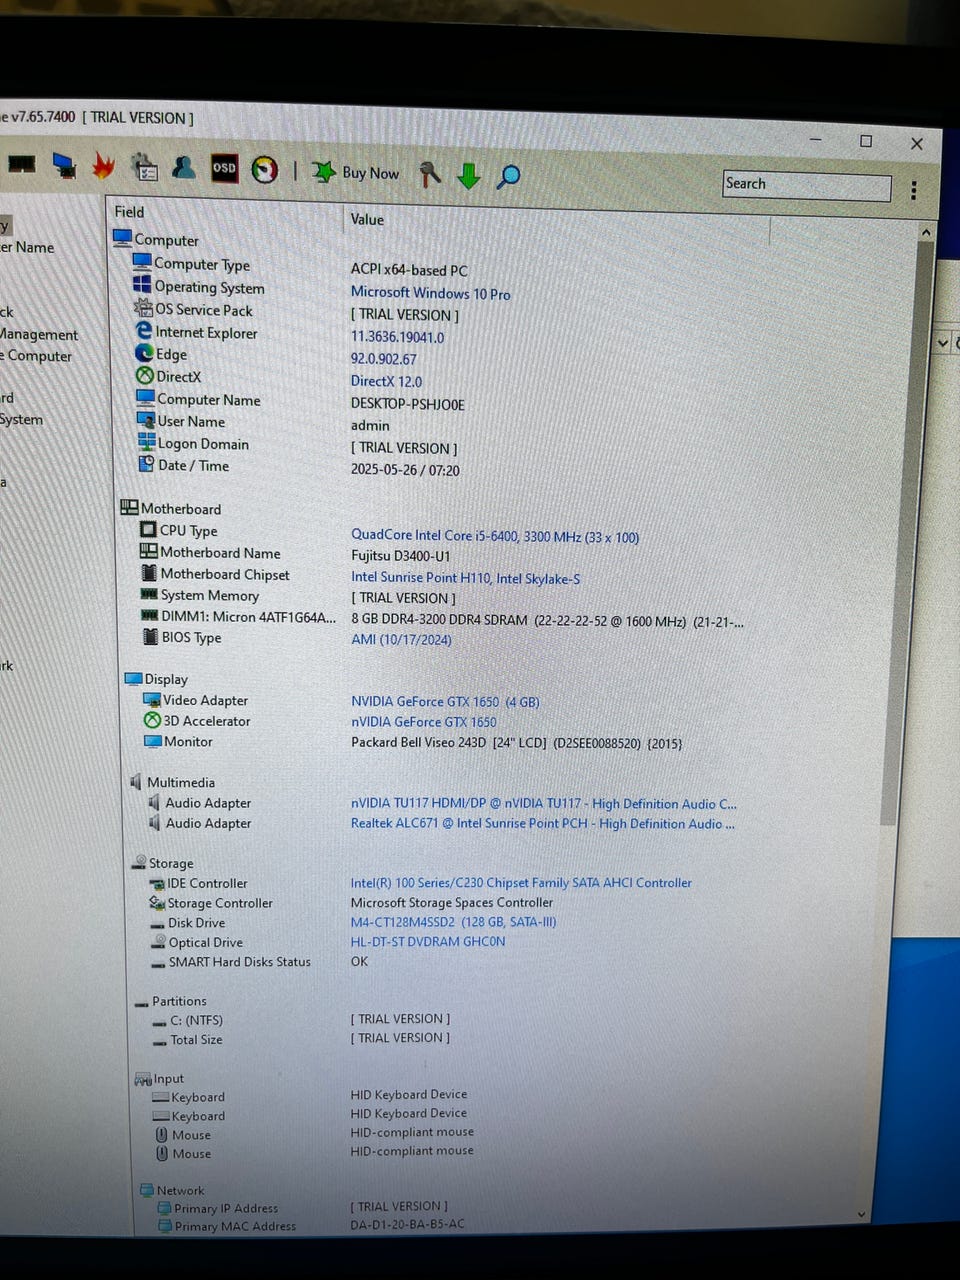
Task: Click the Input group icon
Action: [143, 1078]
